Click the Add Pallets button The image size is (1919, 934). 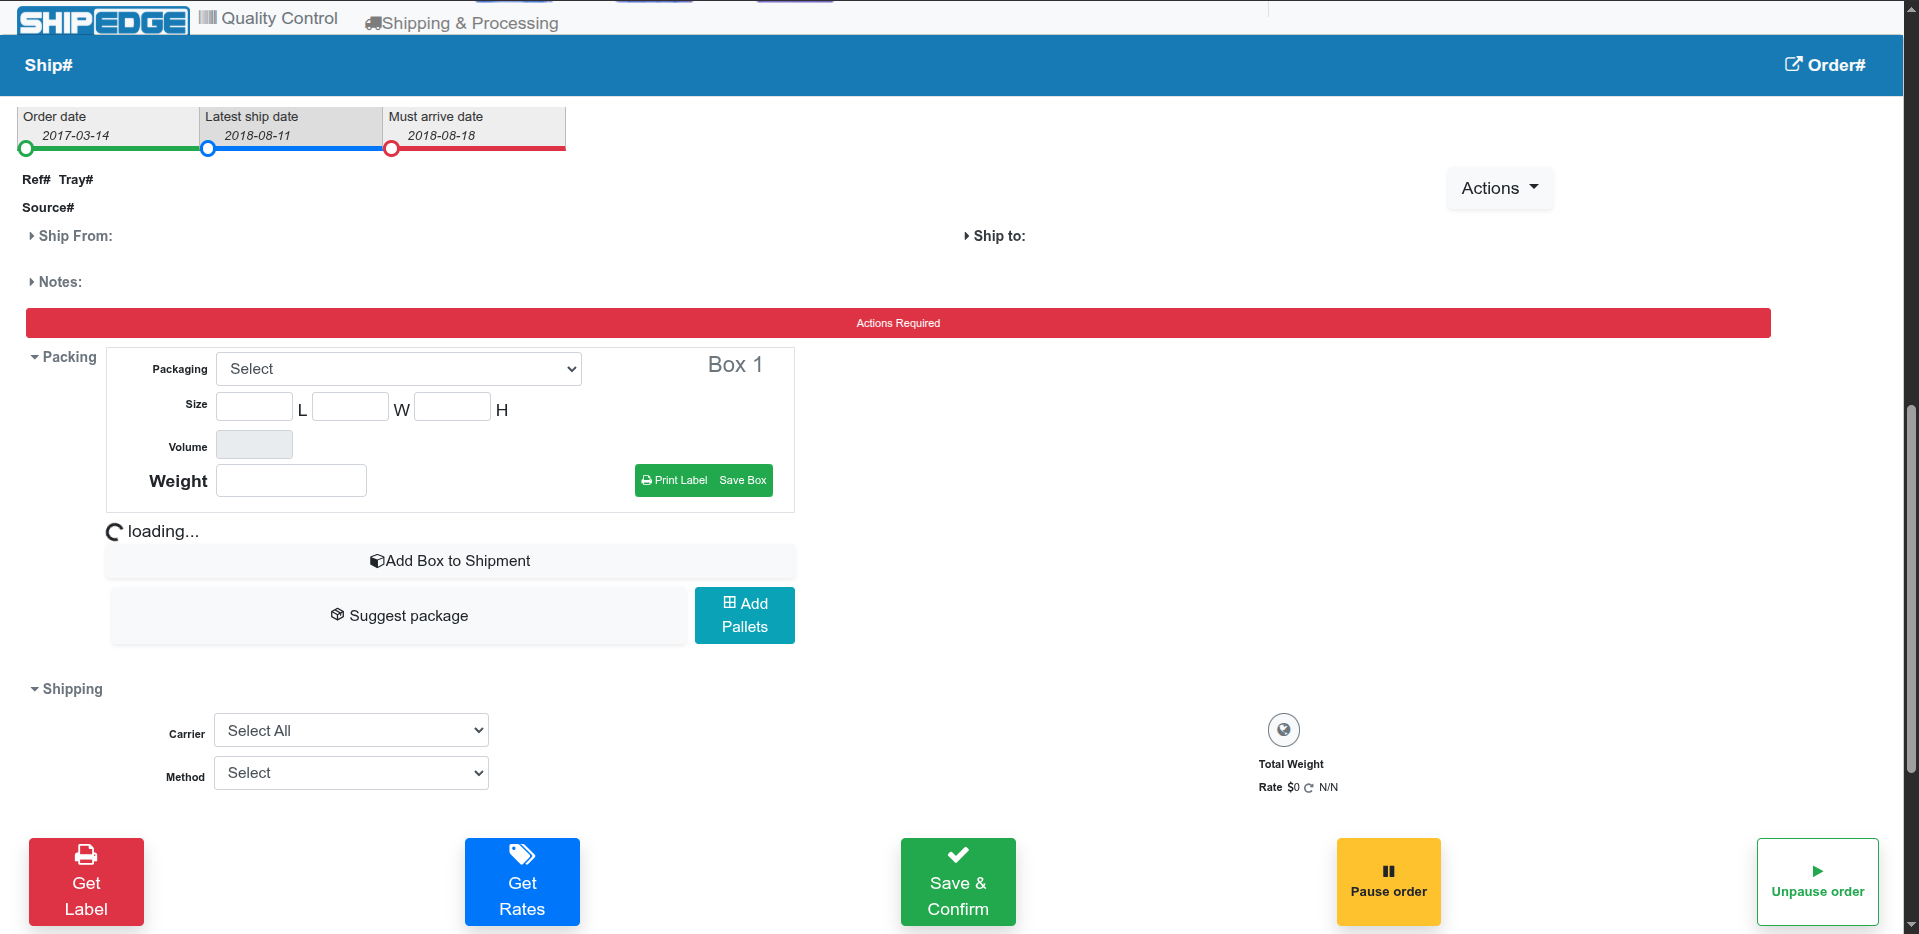point(744,615)
